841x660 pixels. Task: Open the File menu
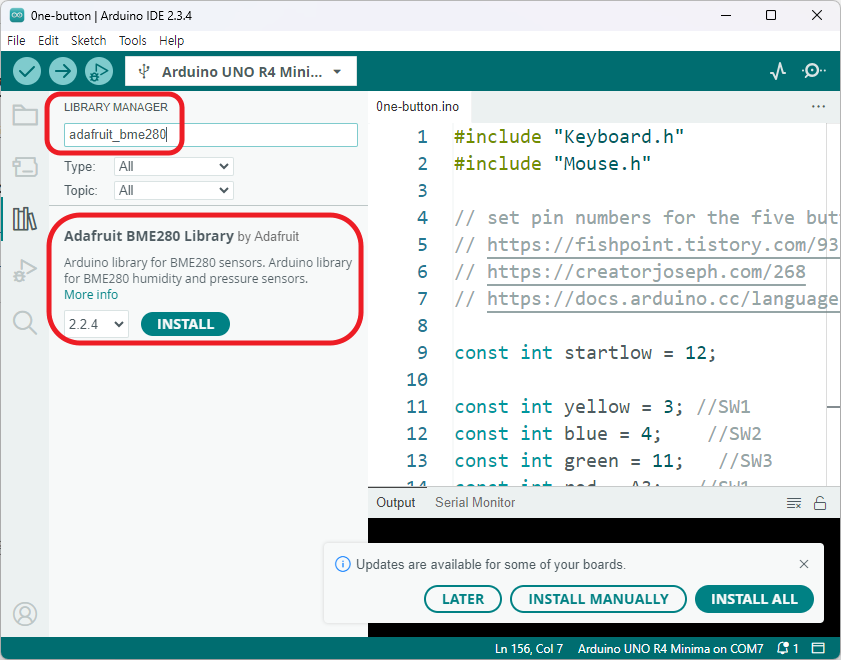click(16, 41)
